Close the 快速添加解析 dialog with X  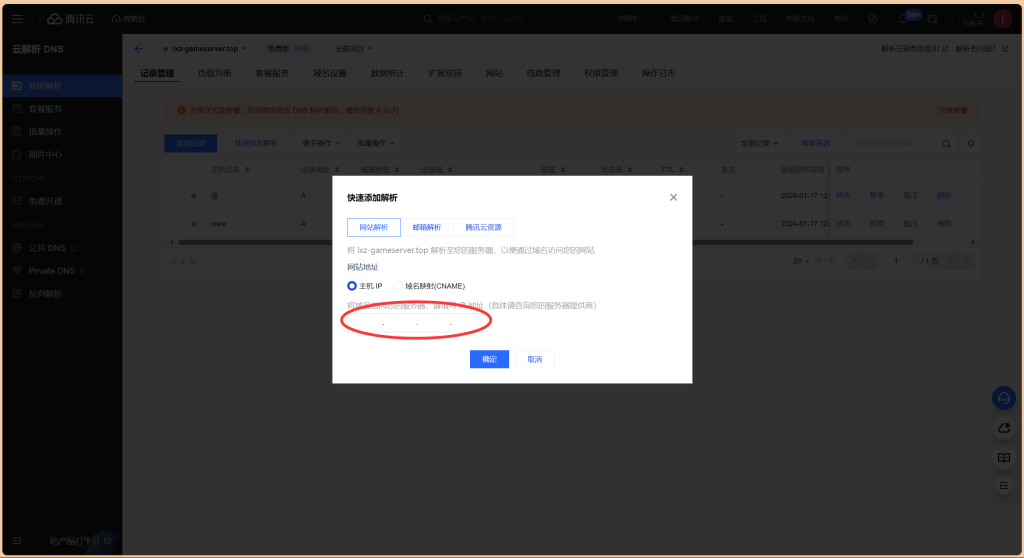tap(673, 197)
